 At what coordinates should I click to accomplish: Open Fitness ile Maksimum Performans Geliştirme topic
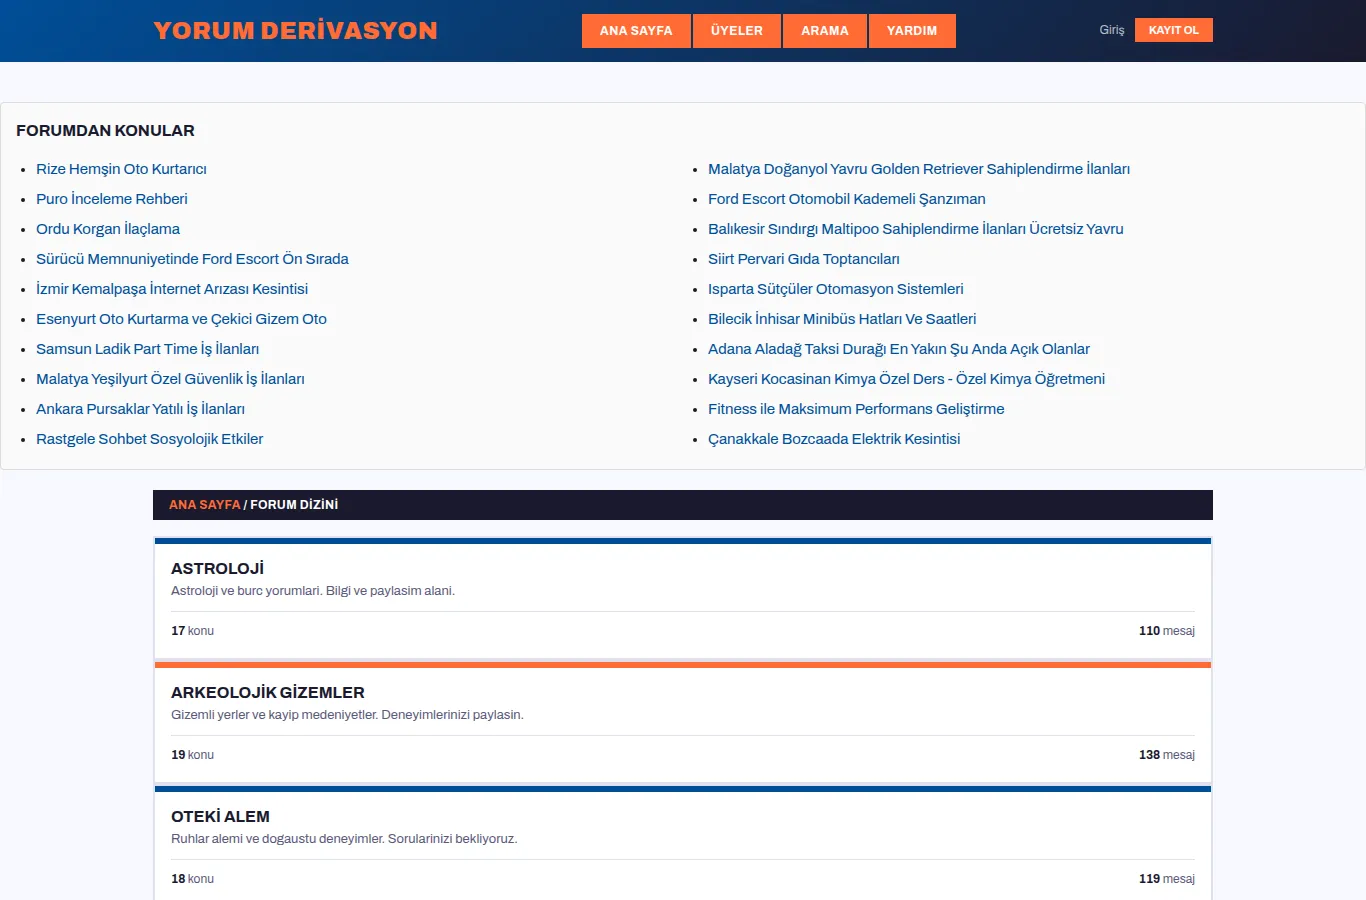click(x=856, y=409)
